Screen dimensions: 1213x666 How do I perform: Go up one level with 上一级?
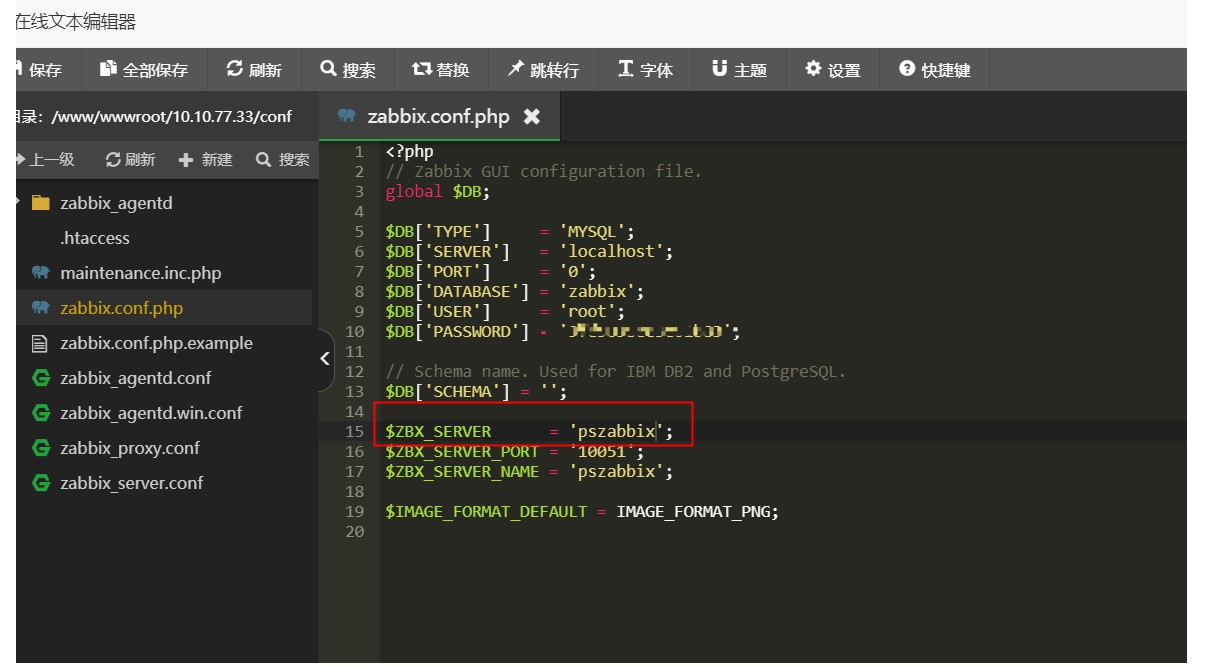(x=45, y=160)
